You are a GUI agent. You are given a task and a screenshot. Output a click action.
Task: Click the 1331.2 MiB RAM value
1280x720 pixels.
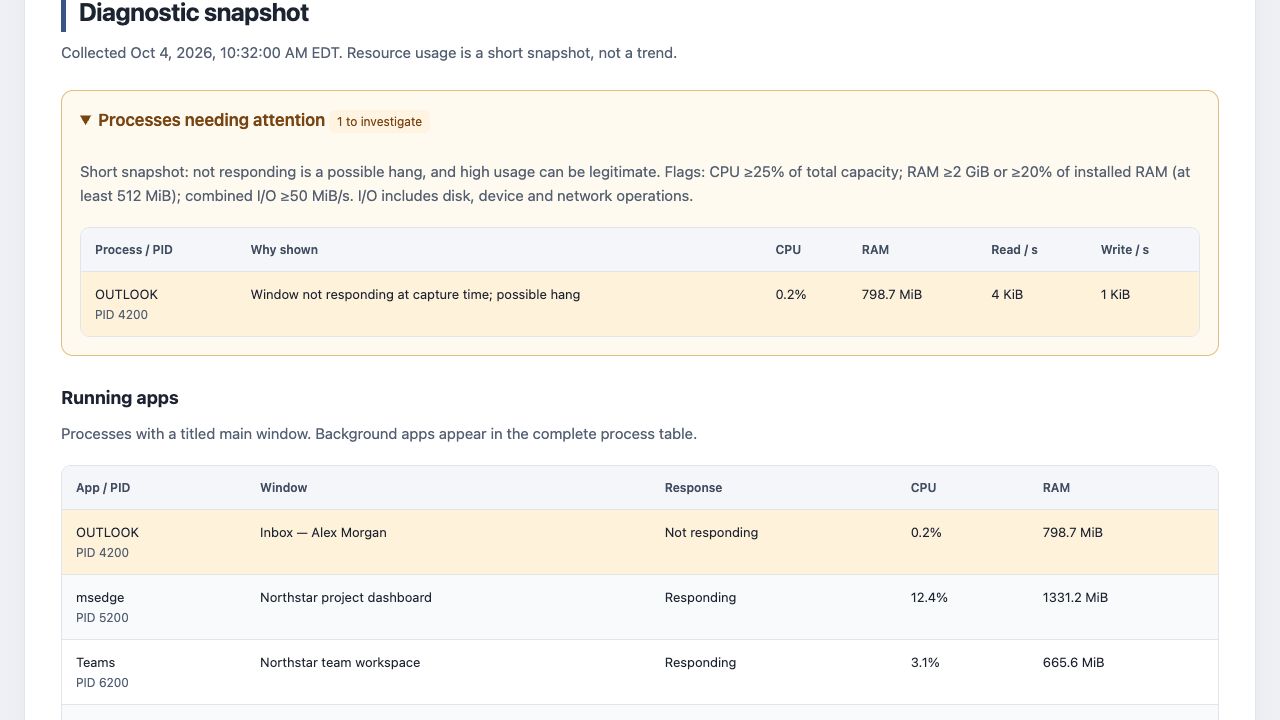1075,598
